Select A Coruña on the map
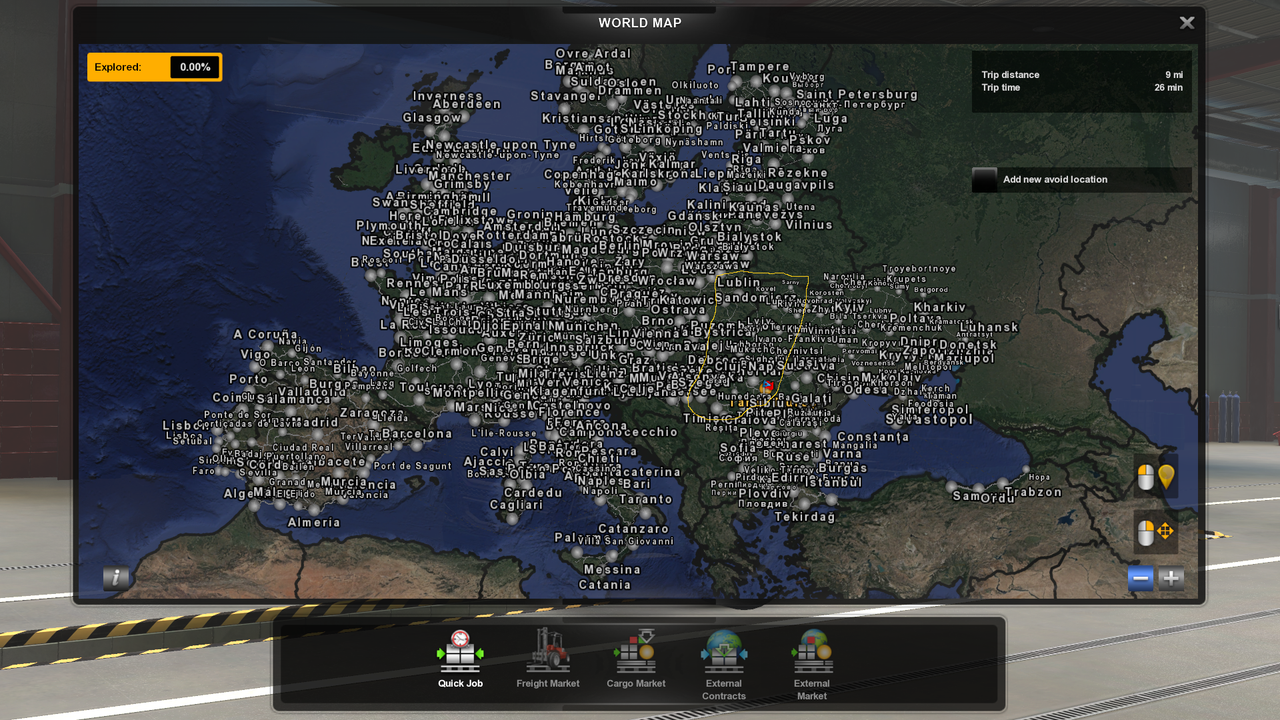Viewport: 1280px width, 720px height. tap(266, 334)
